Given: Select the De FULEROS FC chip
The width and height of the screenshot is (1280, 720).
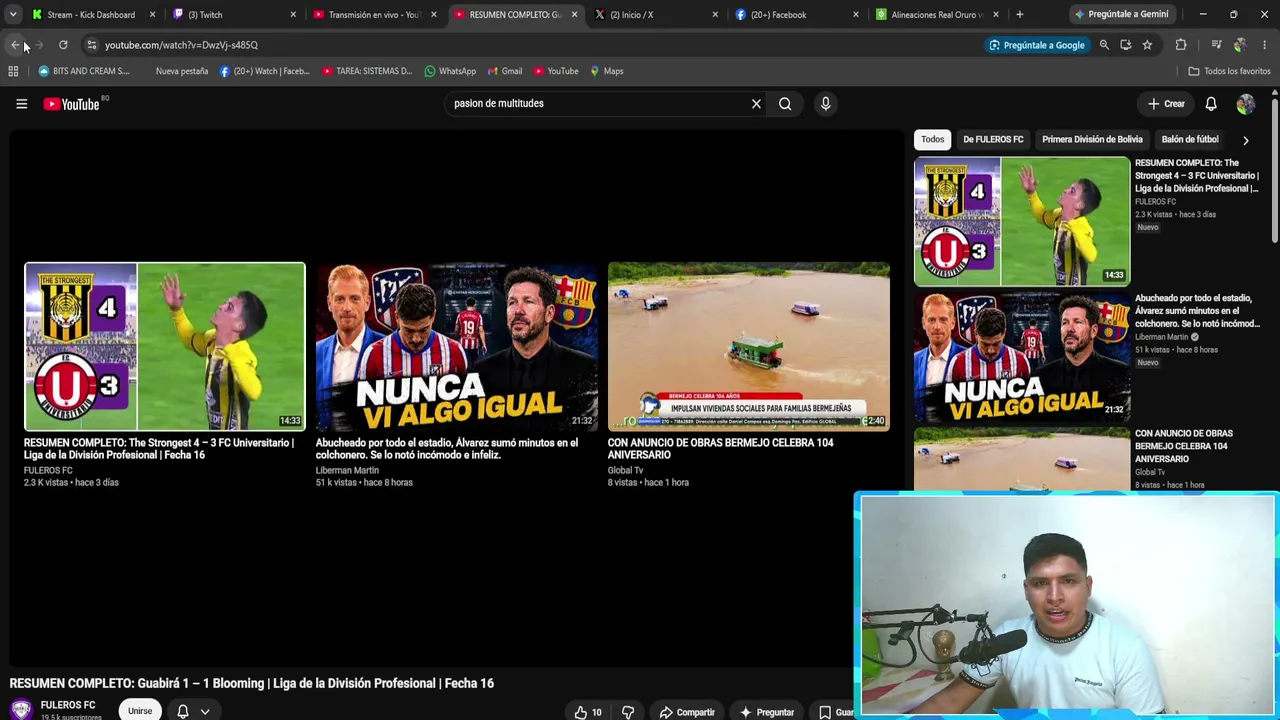Looking at the screenshot, I should click(x=993, y=140).
